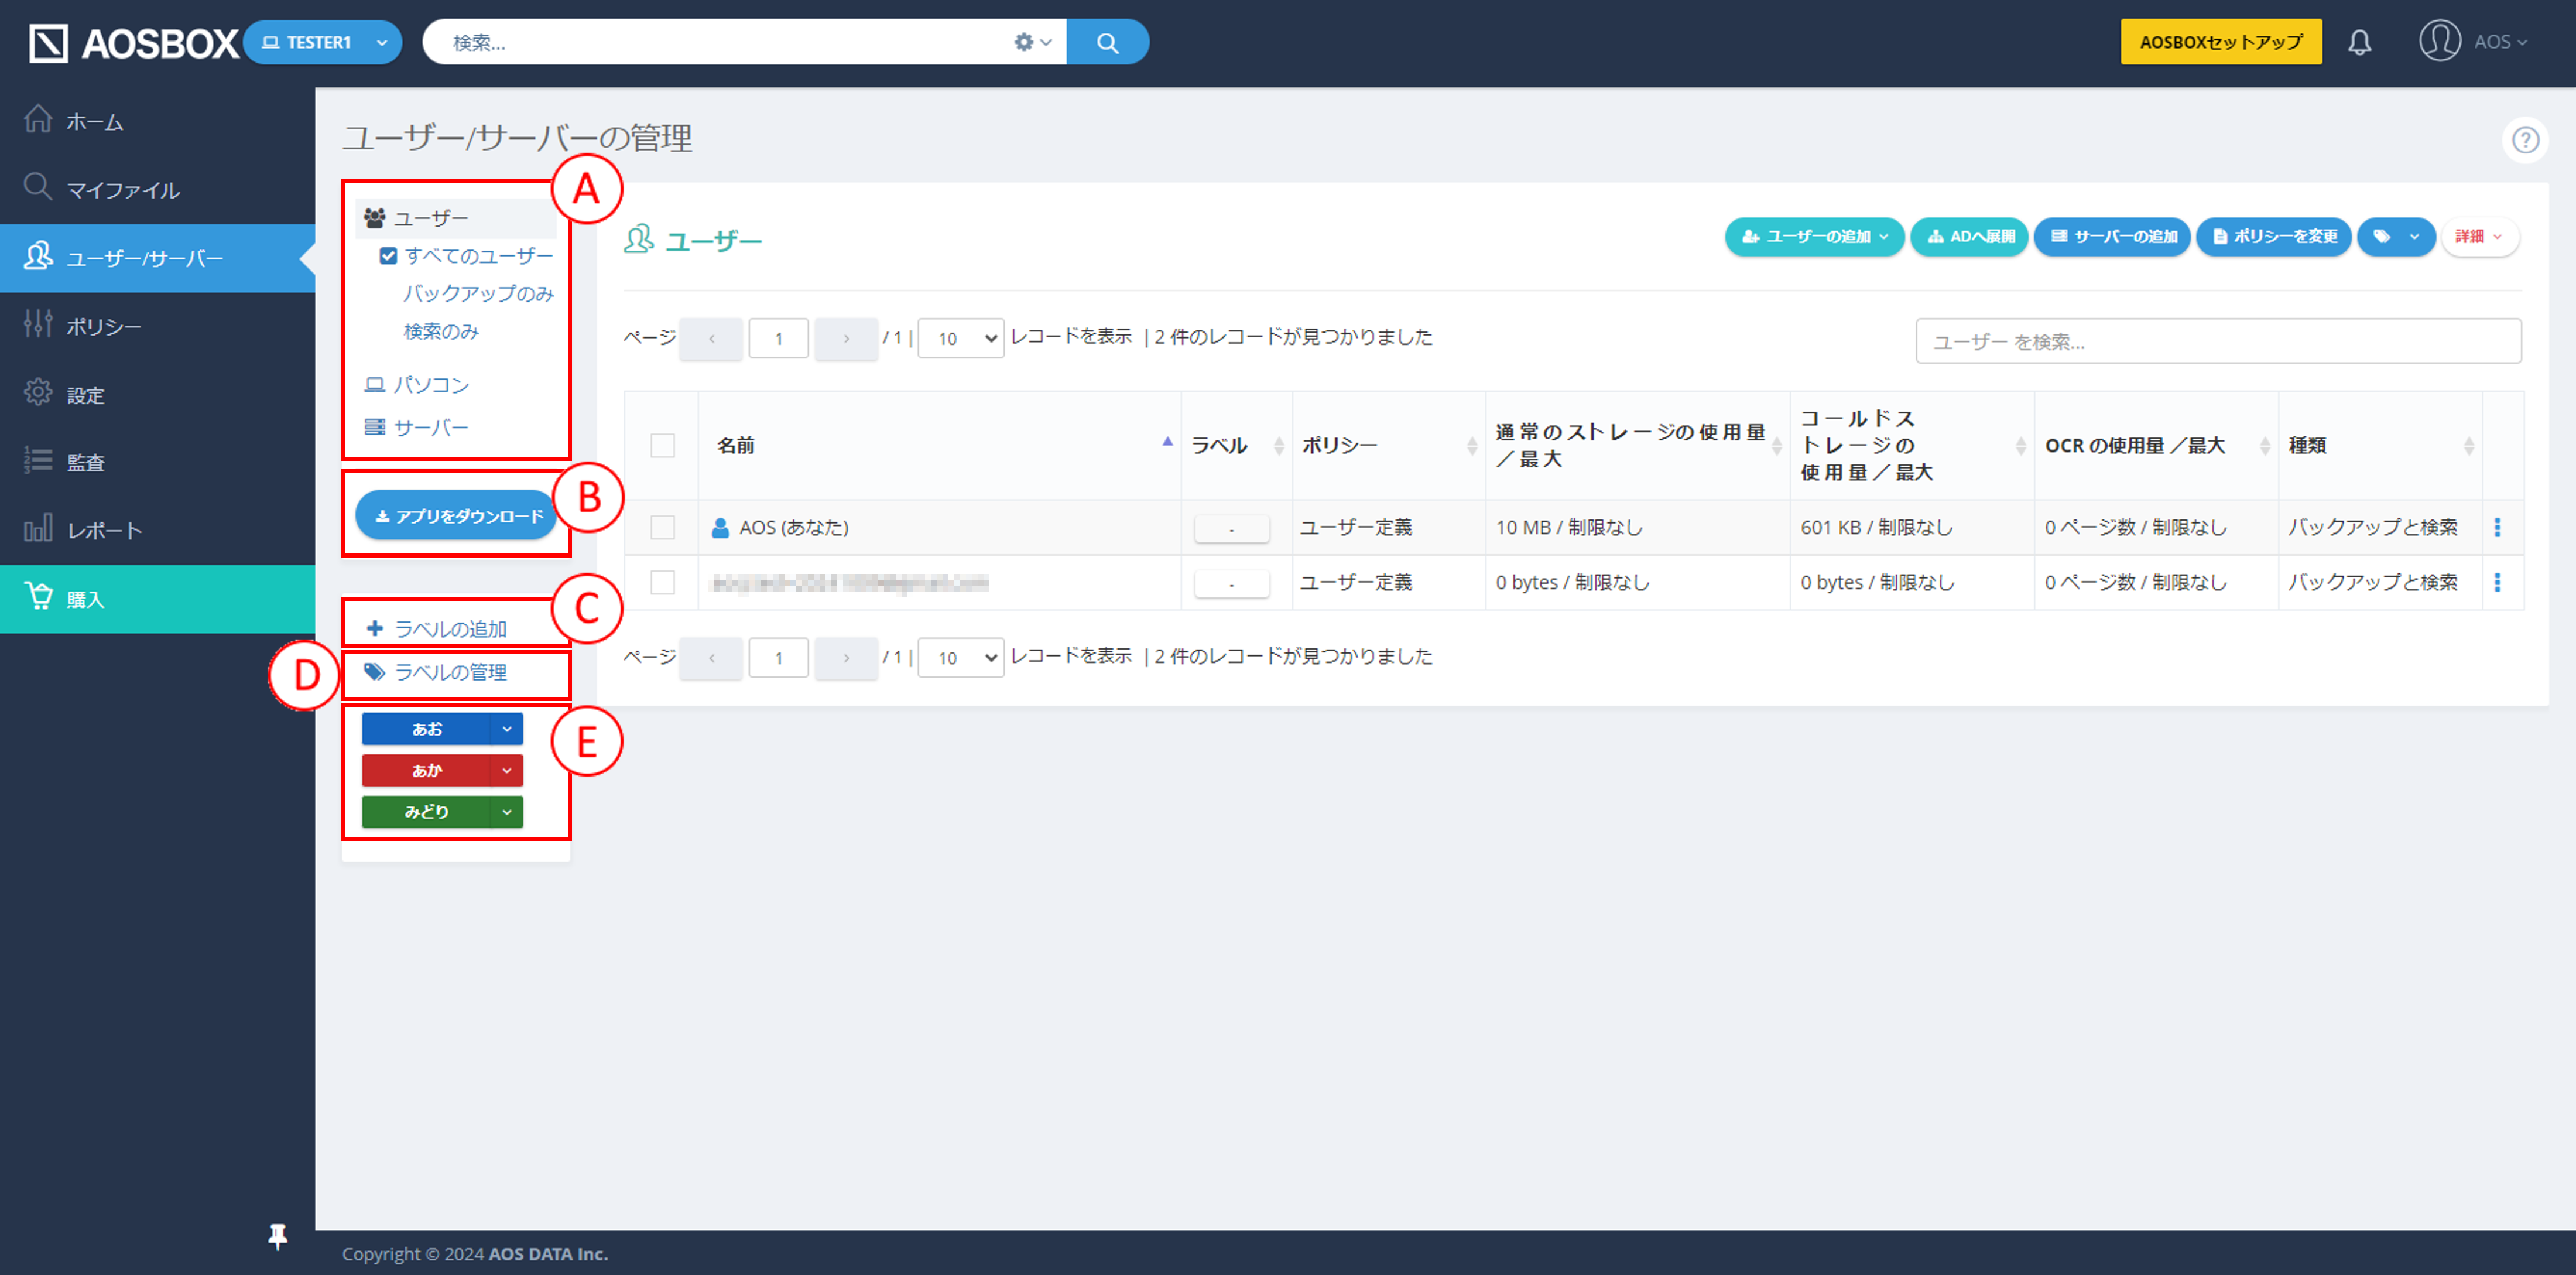2576x1275 pixels.
Task: Click the search magnifier button in top bar
Action: tap(1107, 42)
